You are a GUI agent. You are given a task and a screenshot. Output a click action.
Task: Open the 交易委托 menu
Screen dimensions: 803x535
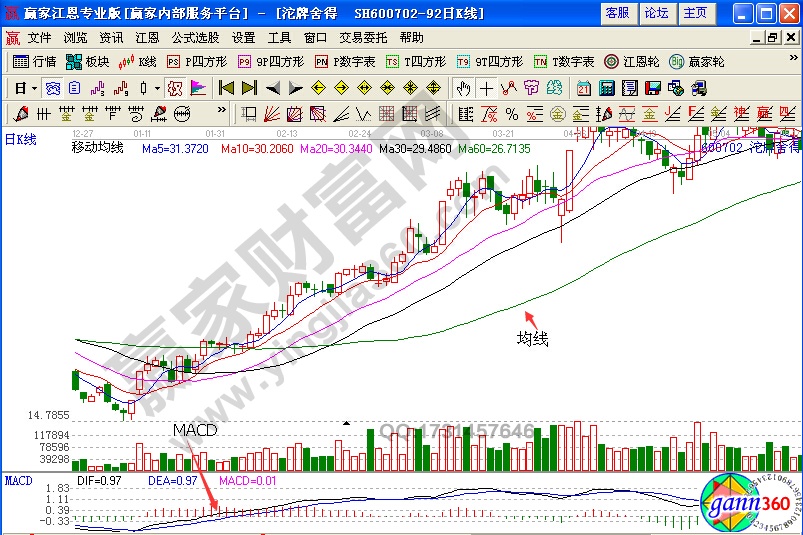pyautogui.click(x=362, y=37)
